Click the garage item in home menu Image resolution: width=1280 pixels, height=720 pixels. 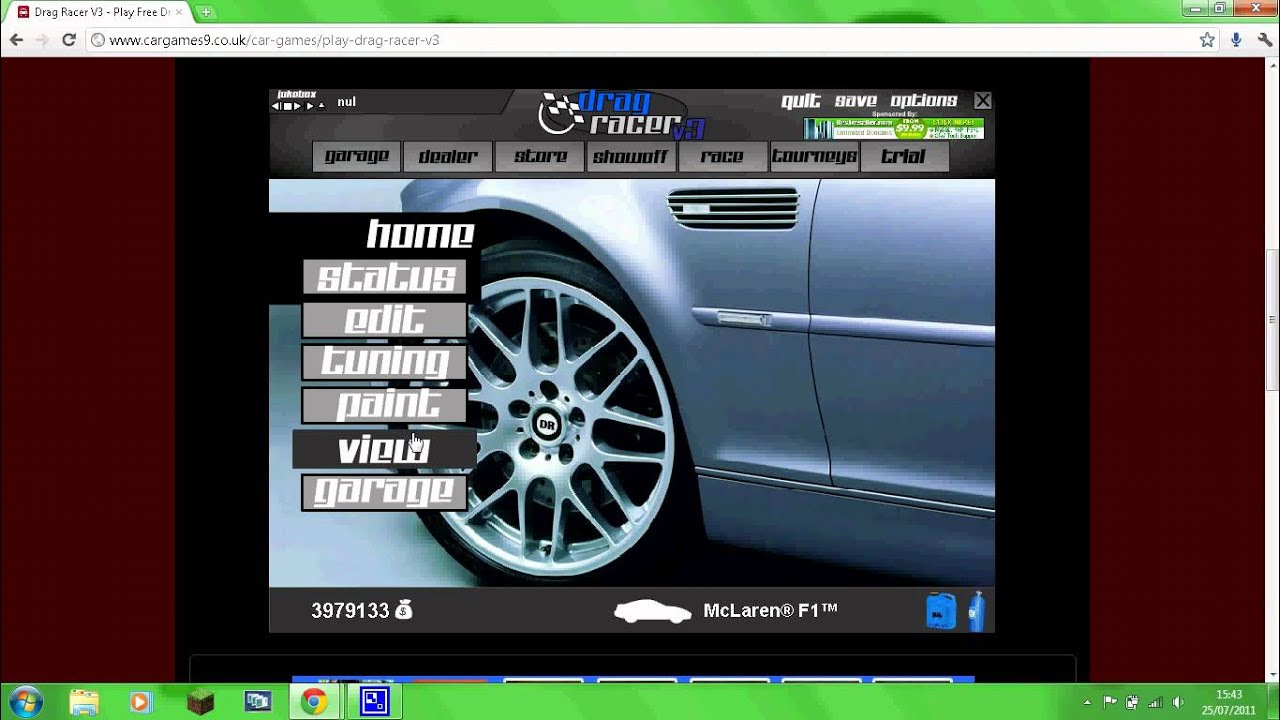tap(385, 492)
